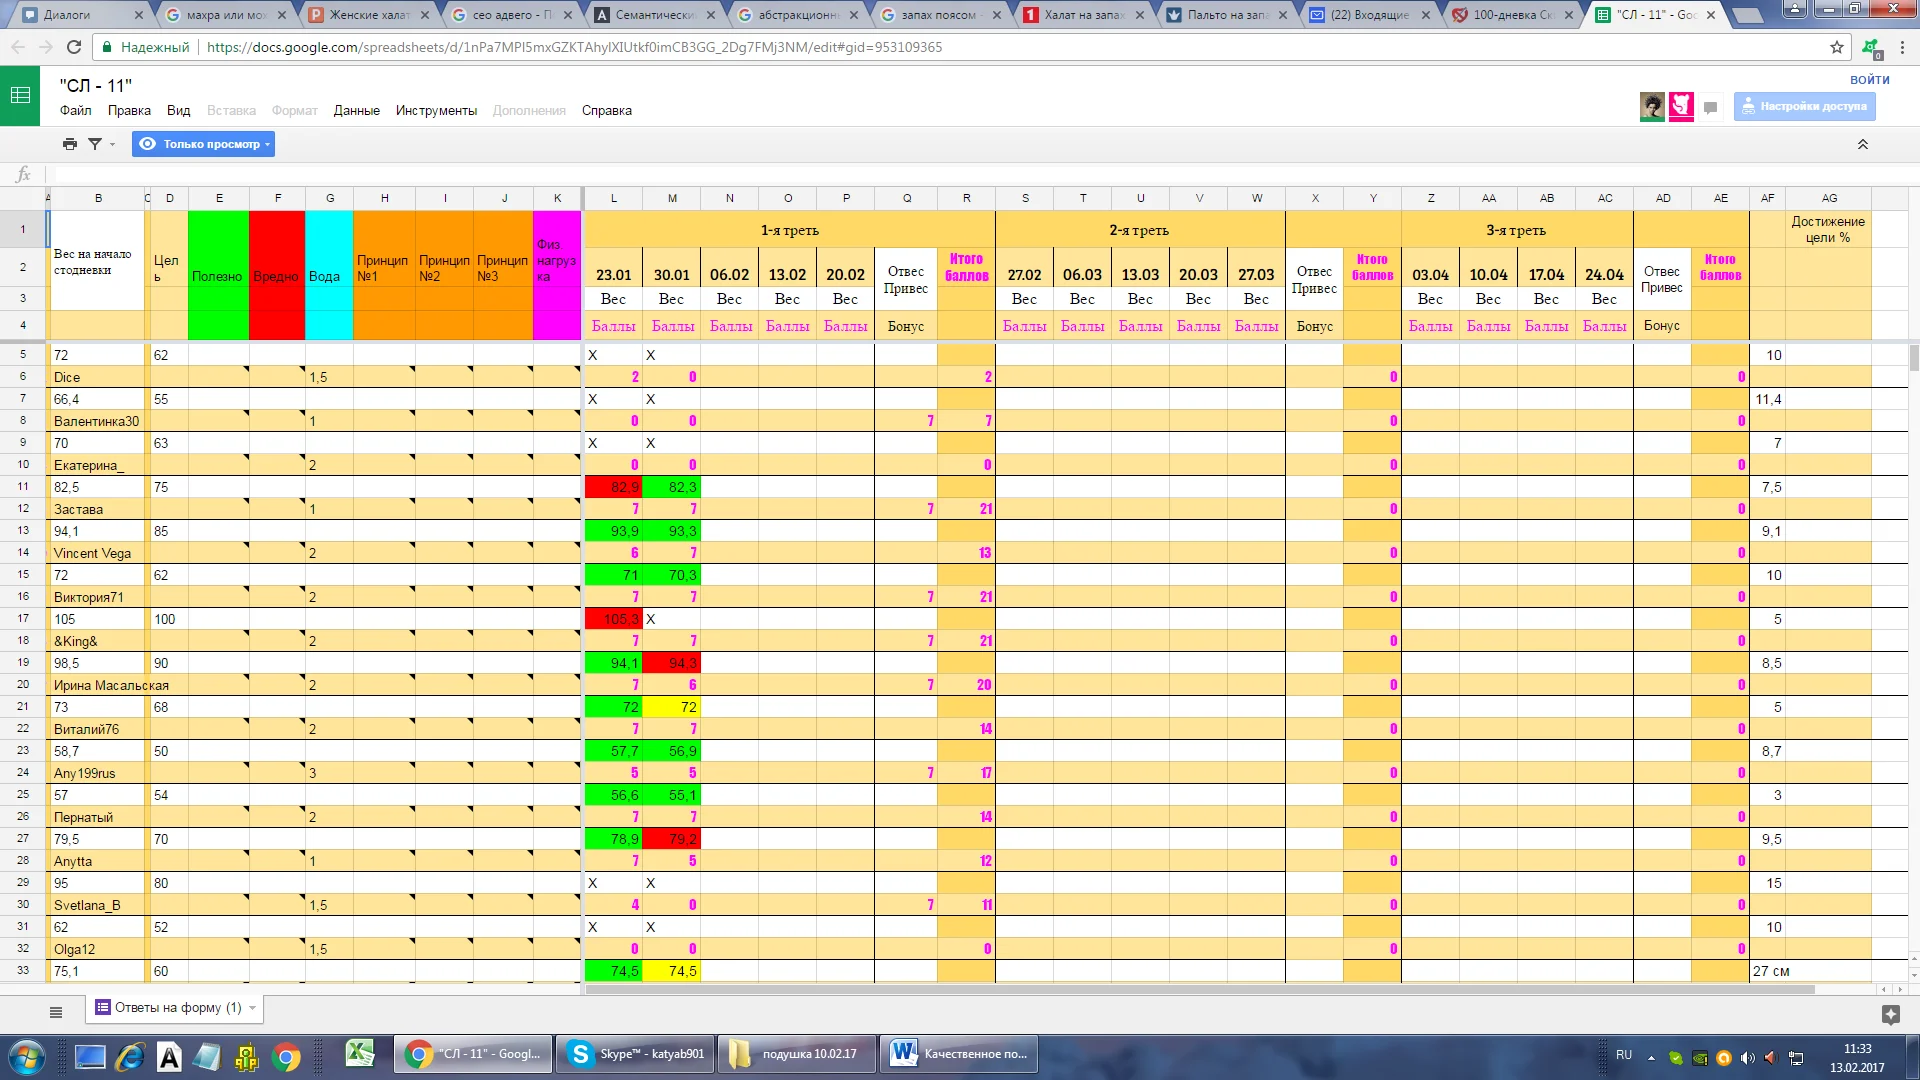
Task: Click the filter funnel icon
Action: point(95,144)
